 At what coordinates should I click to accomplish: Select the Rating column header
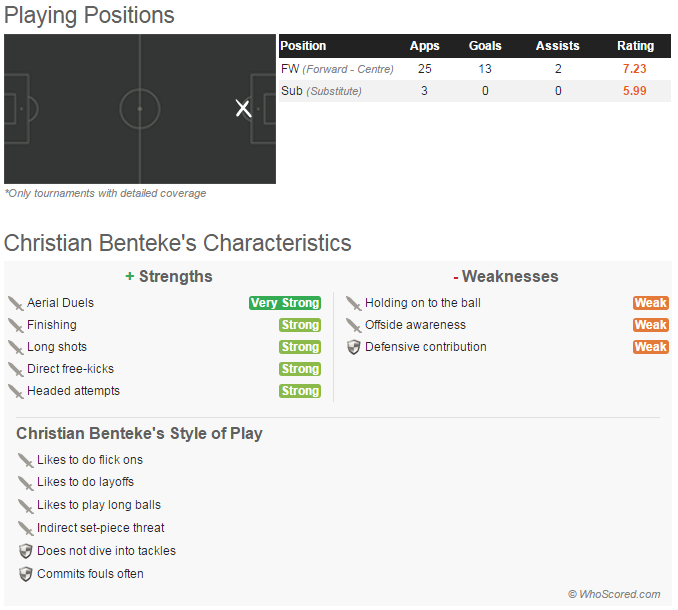tap(635, 46)
